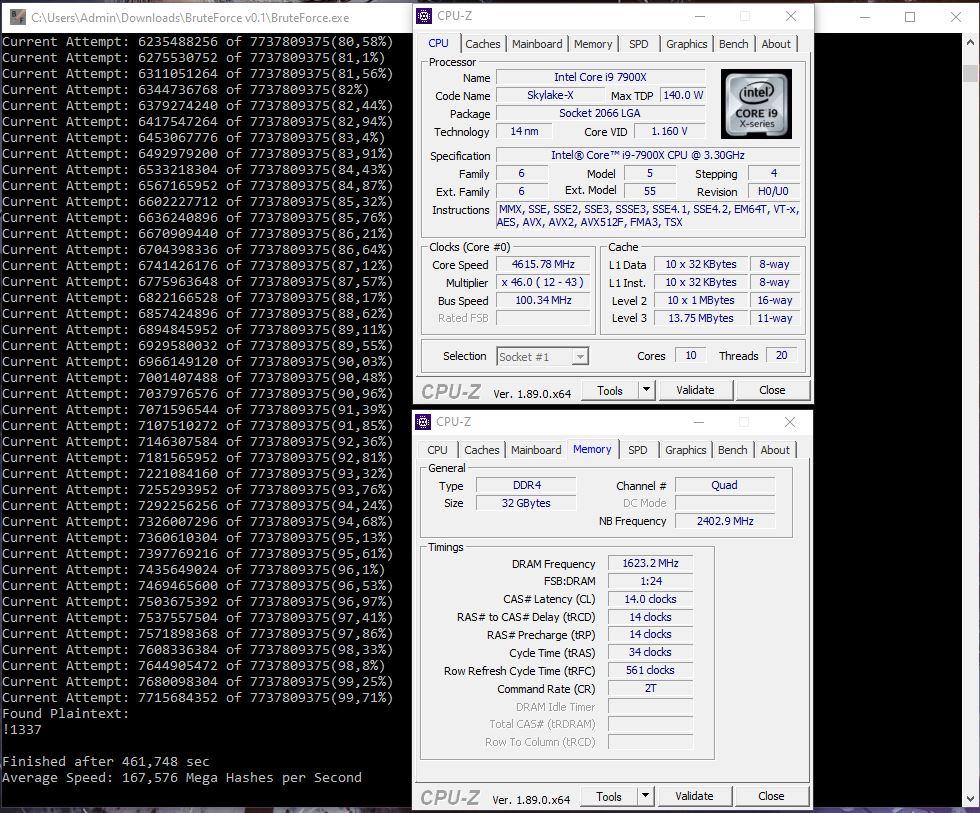Open Bench tab in lower CPU-Z window
This screenshot has width=980, height=813.
click(732, 450)
